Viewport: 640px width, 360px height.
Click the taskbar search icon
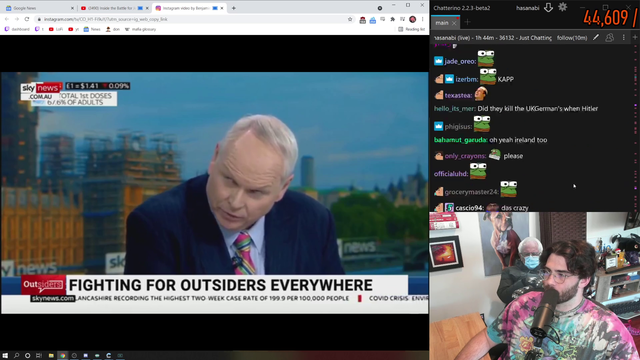pyautogui.click(x=16, y=356)
